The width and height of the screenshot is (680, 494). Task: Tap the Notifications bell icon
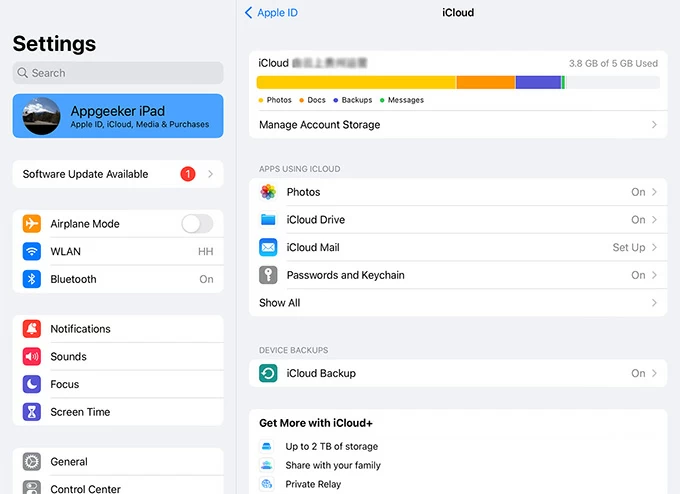32,329
